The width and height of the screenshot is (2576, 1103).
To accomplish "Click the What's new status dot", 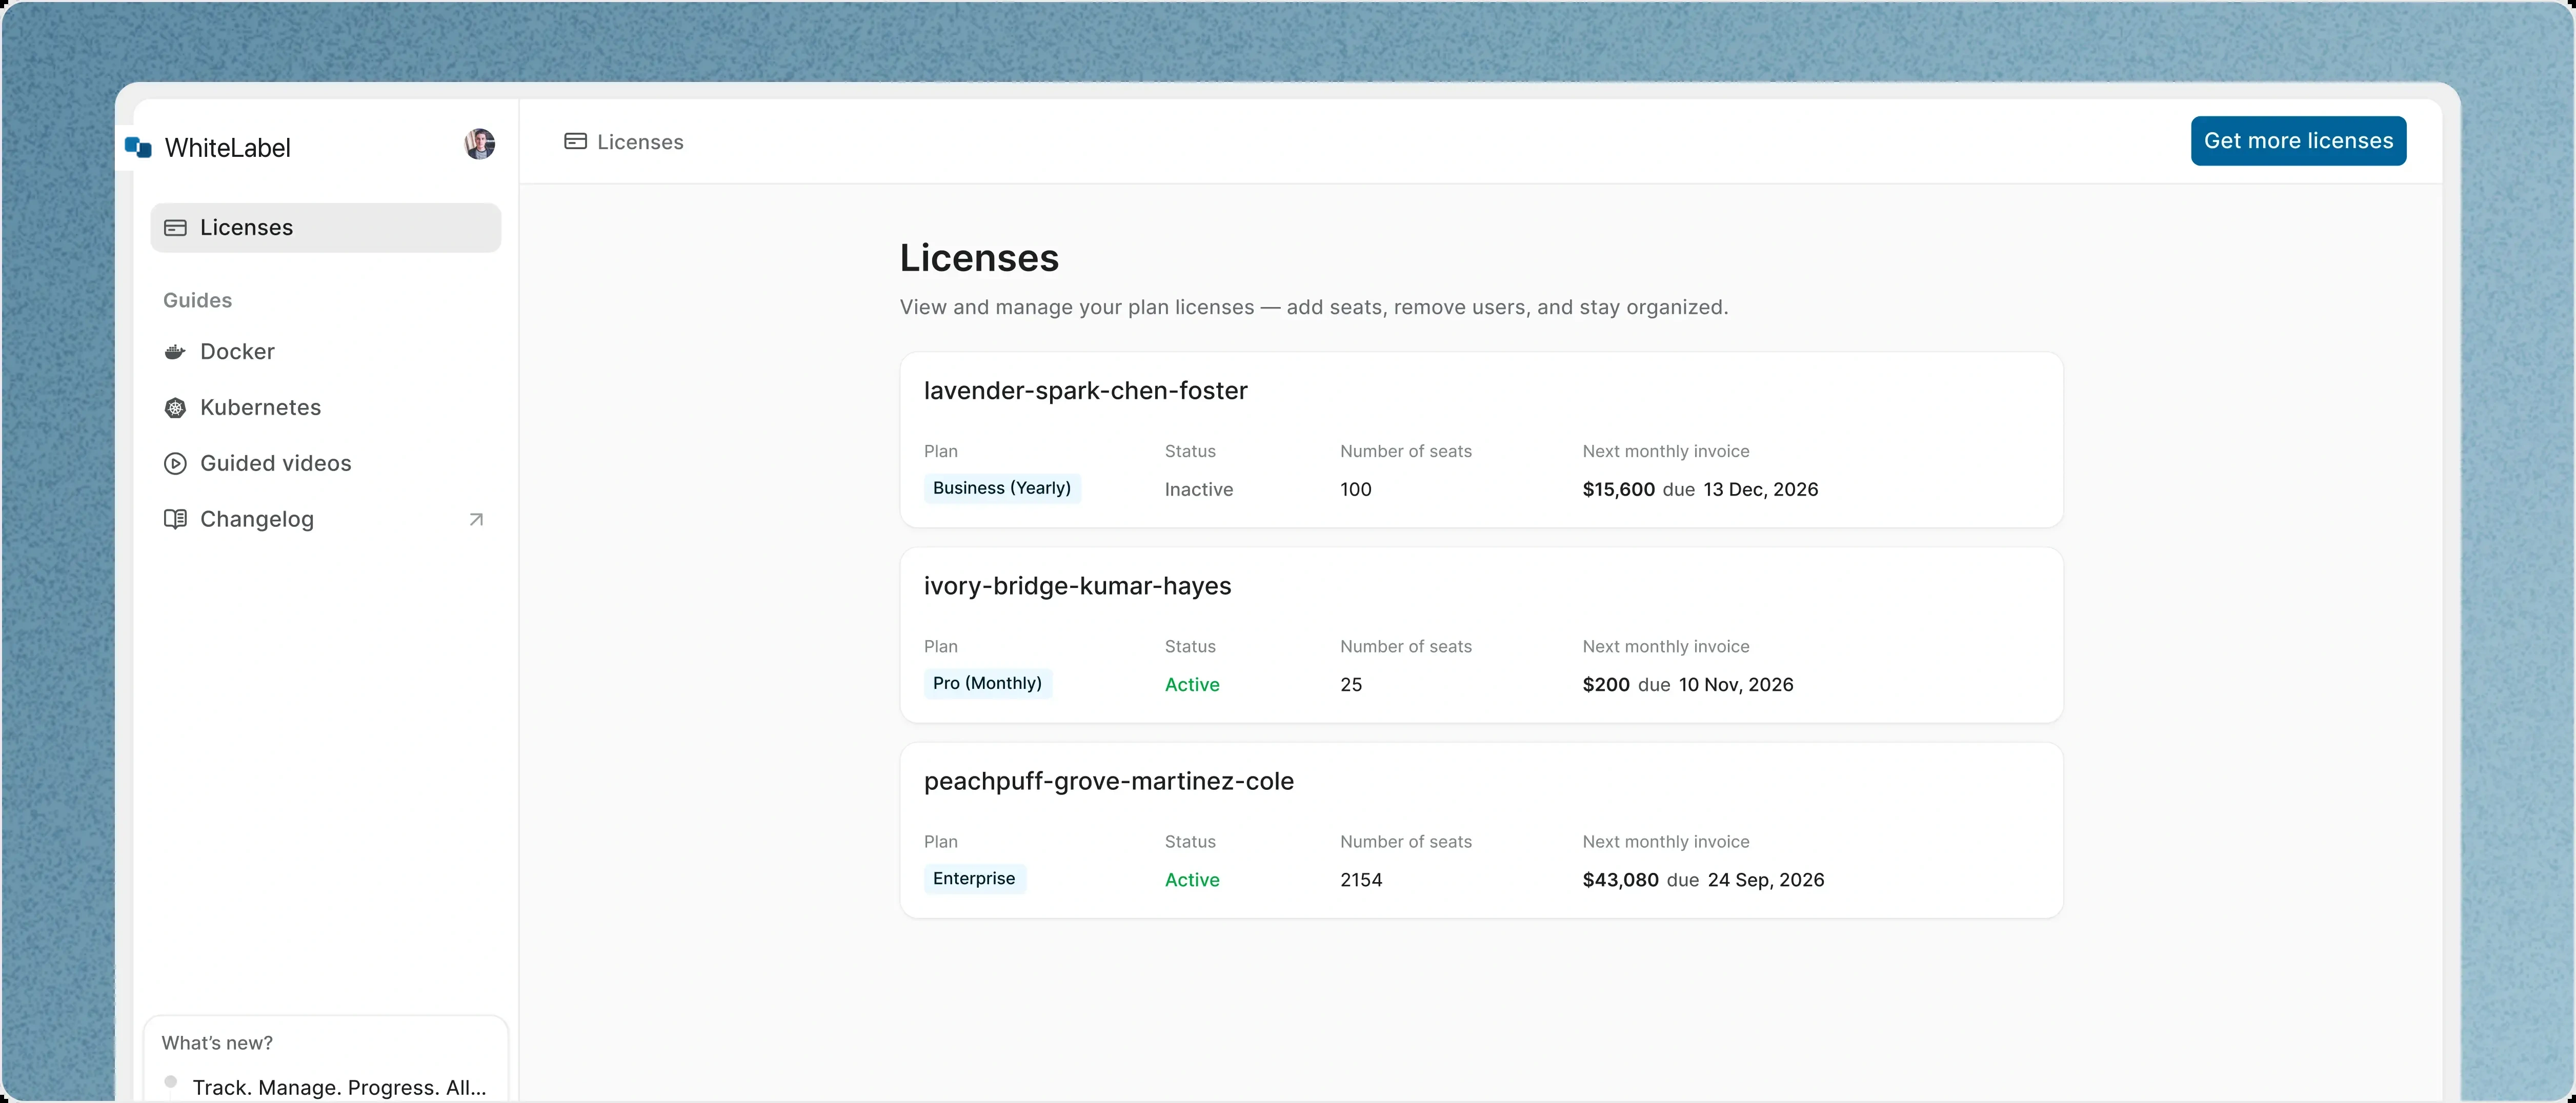I will (171, 1081).
